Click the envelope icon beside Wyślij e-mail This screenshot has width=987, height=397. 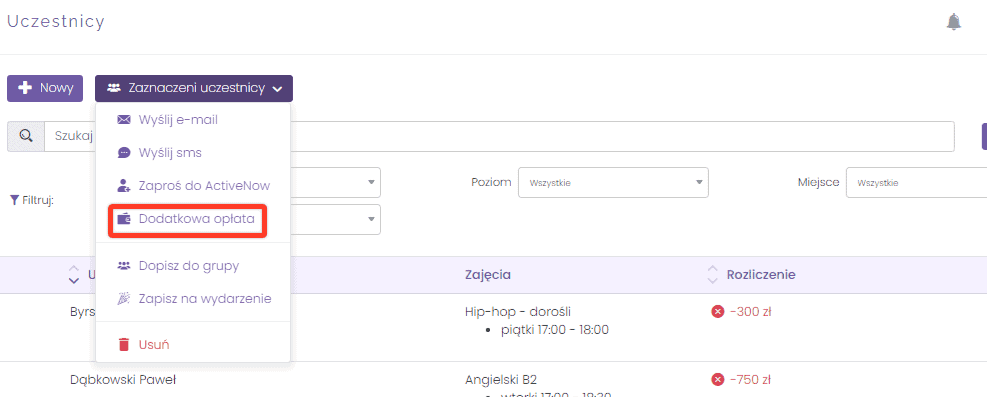124,120
